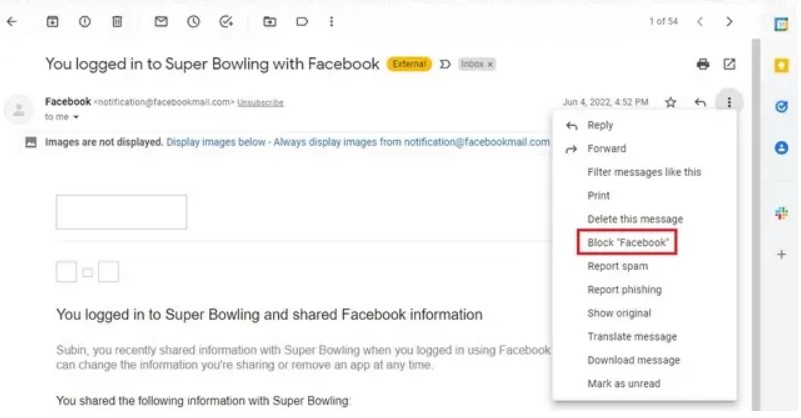
Task: Click the vertical scrollbar on the email
Action: [x=756, y=200]
